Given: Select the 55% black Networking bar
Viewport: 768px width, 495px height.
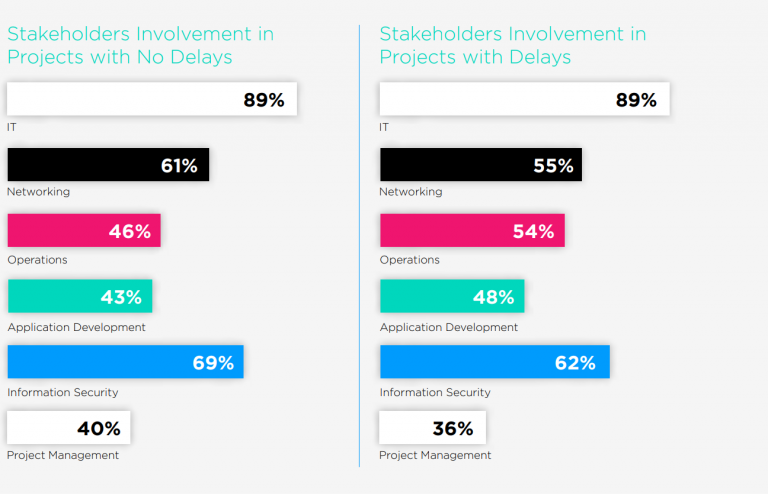Looking at the screenshot, I should click(x=480, y=165).
